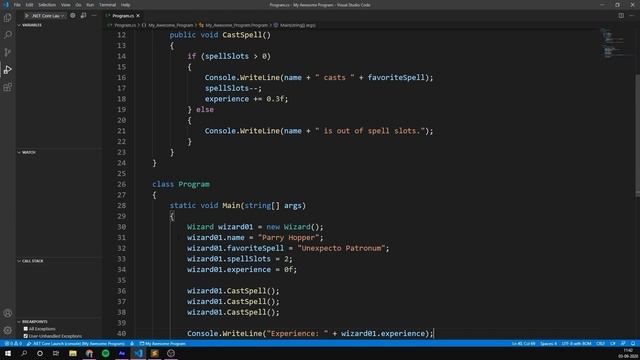640x360 pixels.
Task: Open Task View from the taskbar
Action: click(56, 353)
